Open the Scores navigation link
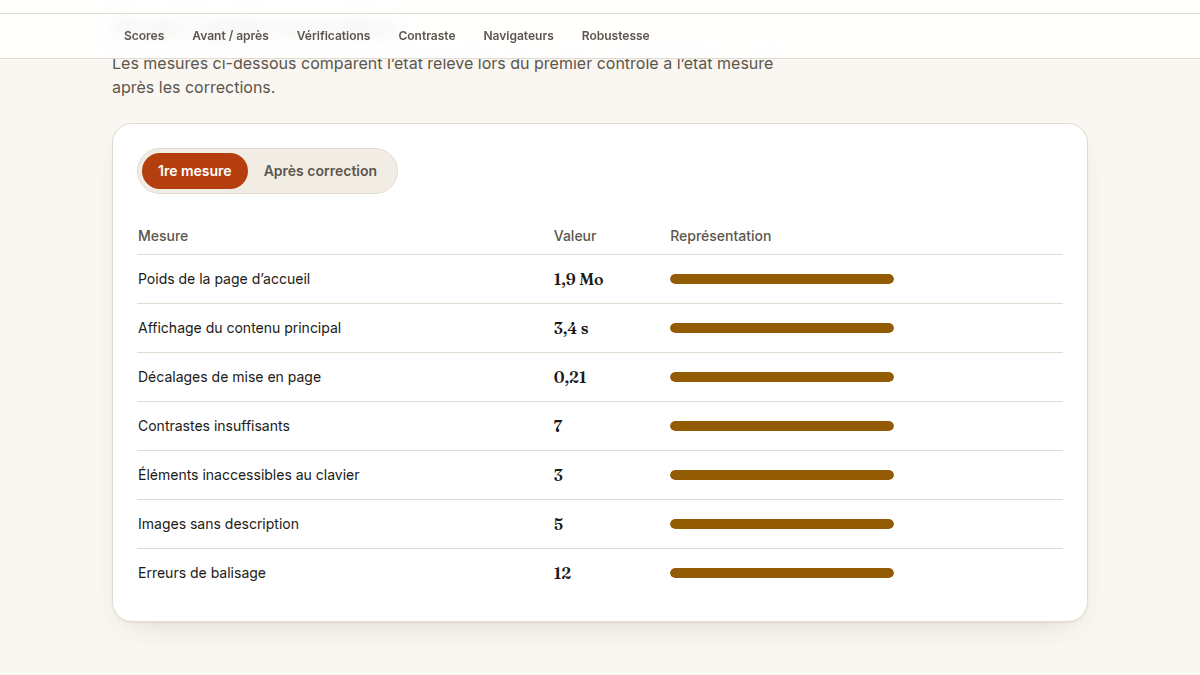Viewport: 1200px width, 675px height. tap(144, 36)
